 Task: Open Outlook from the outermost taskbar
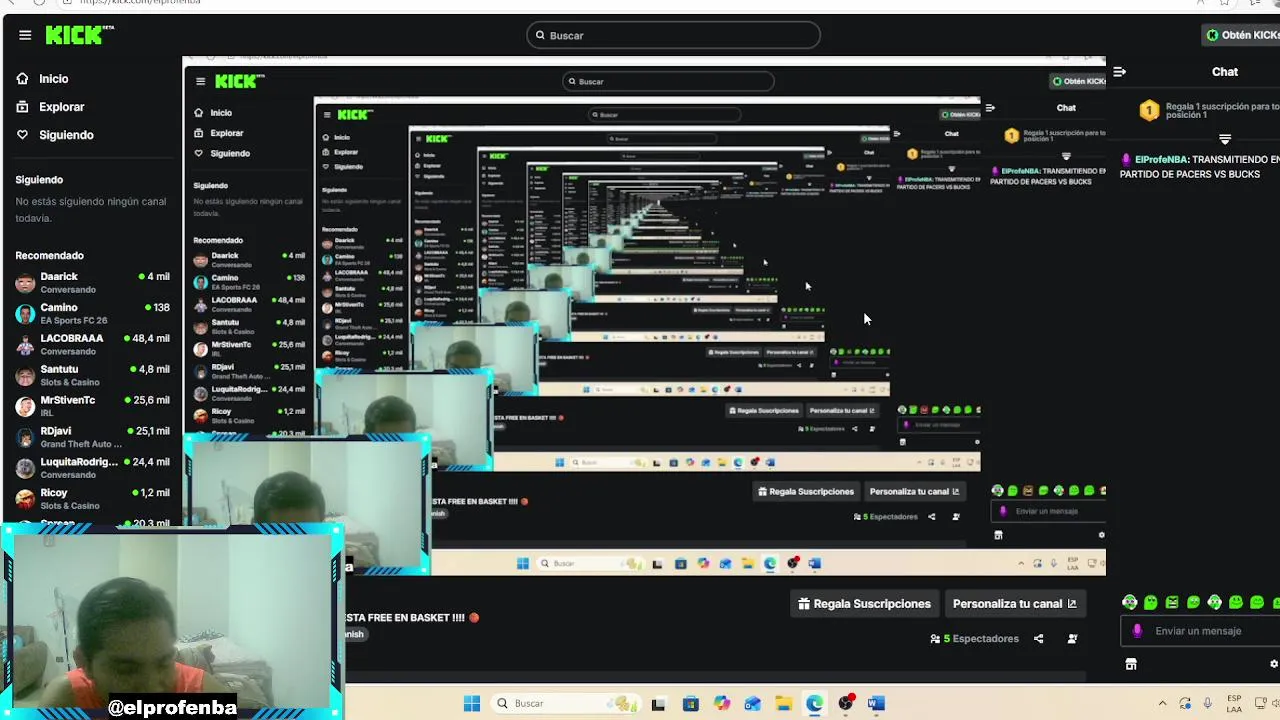pos(753,704)
